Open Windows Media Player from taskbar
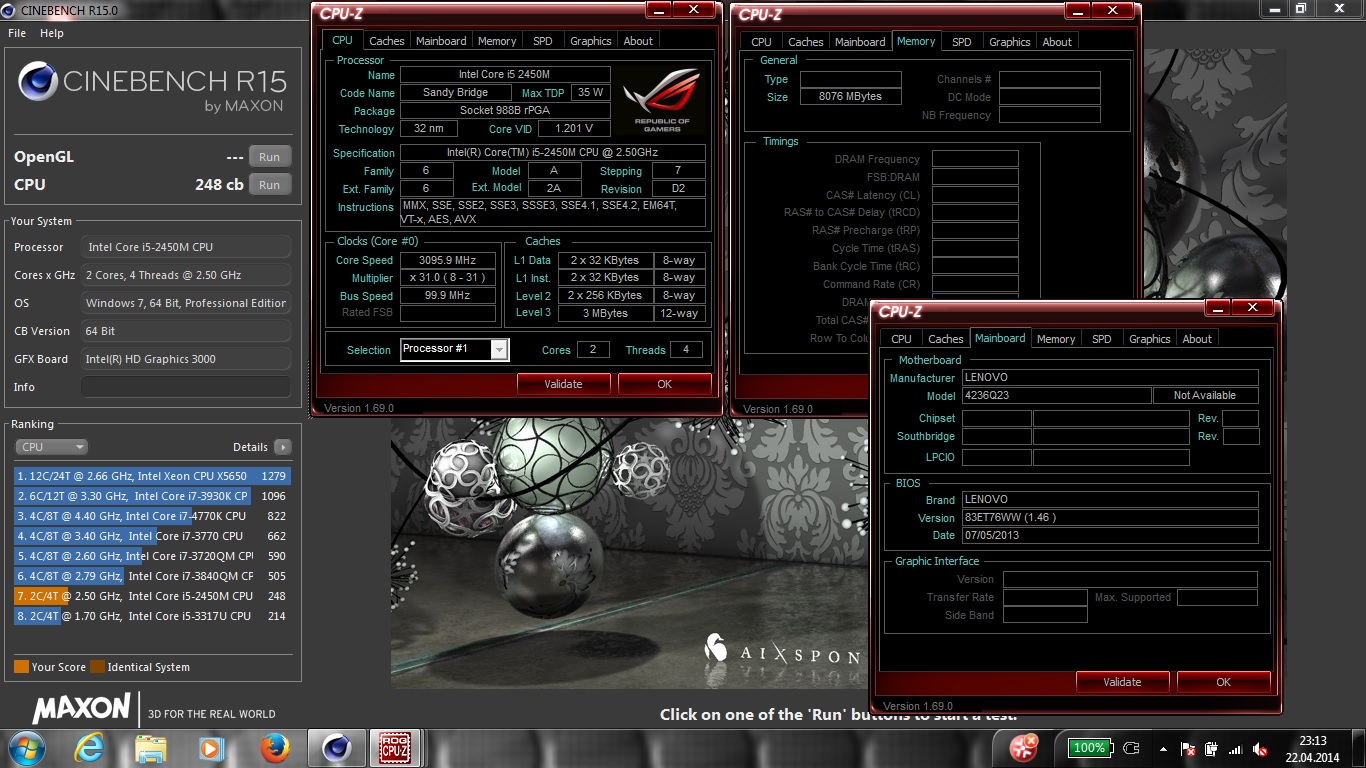 211,748
